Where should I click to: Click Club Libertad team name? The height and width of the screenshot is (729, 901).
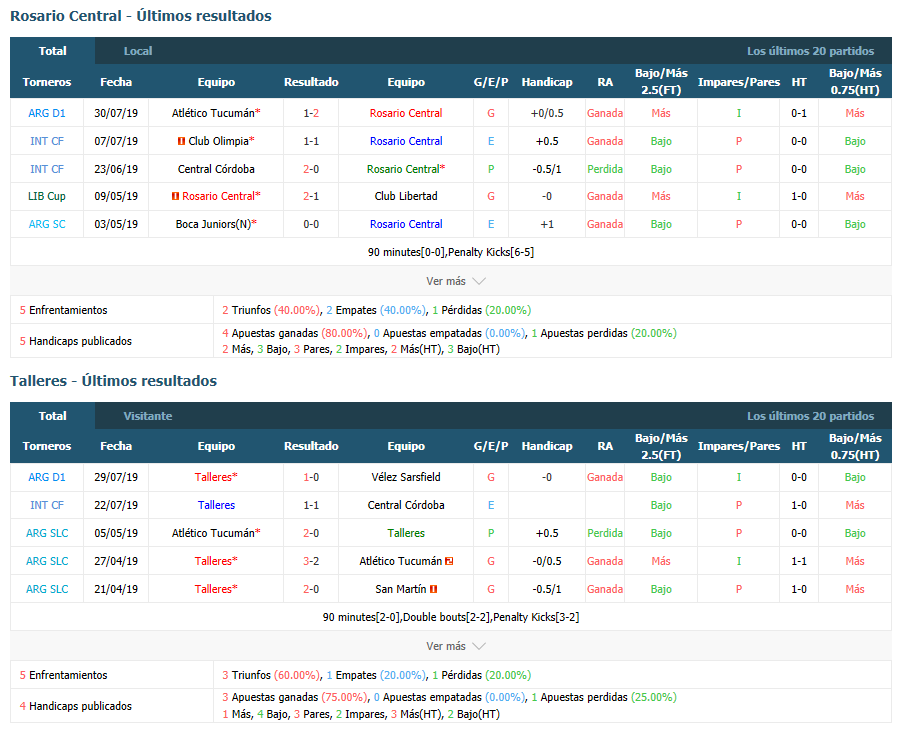[x=406, y=196]
